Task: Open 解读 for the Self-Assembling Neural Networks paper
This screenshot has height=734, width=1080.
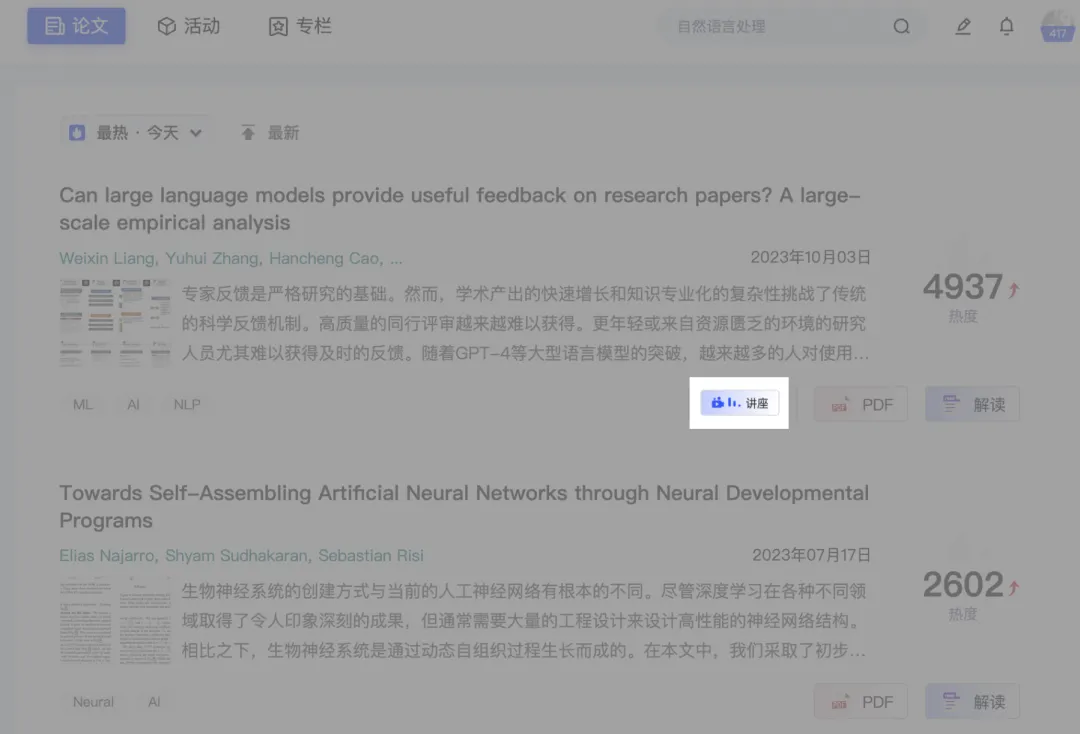Action: click(x=972, y=702)
